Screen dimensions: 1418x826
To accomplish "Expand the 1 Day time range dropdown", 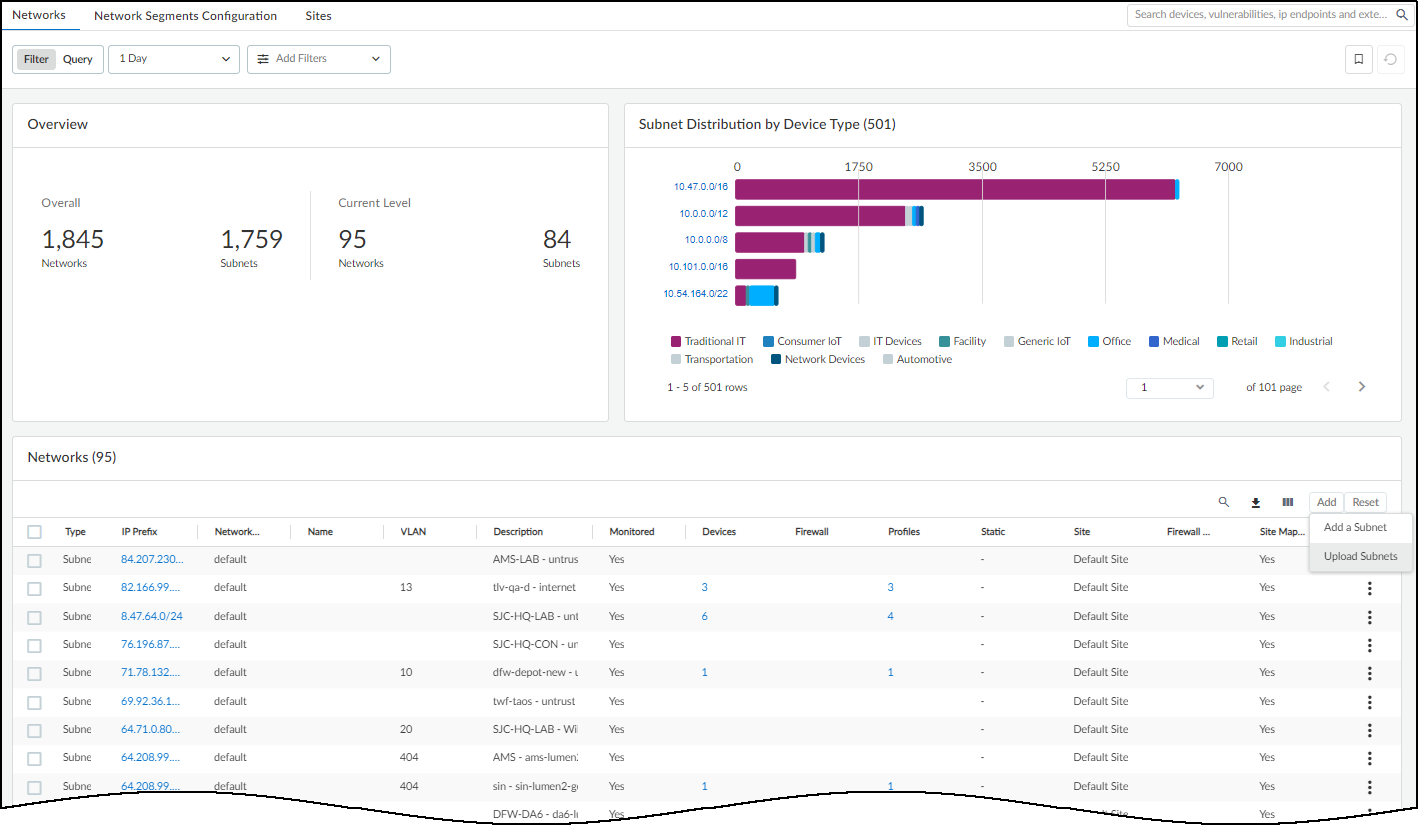I will (x=174, y=59).
